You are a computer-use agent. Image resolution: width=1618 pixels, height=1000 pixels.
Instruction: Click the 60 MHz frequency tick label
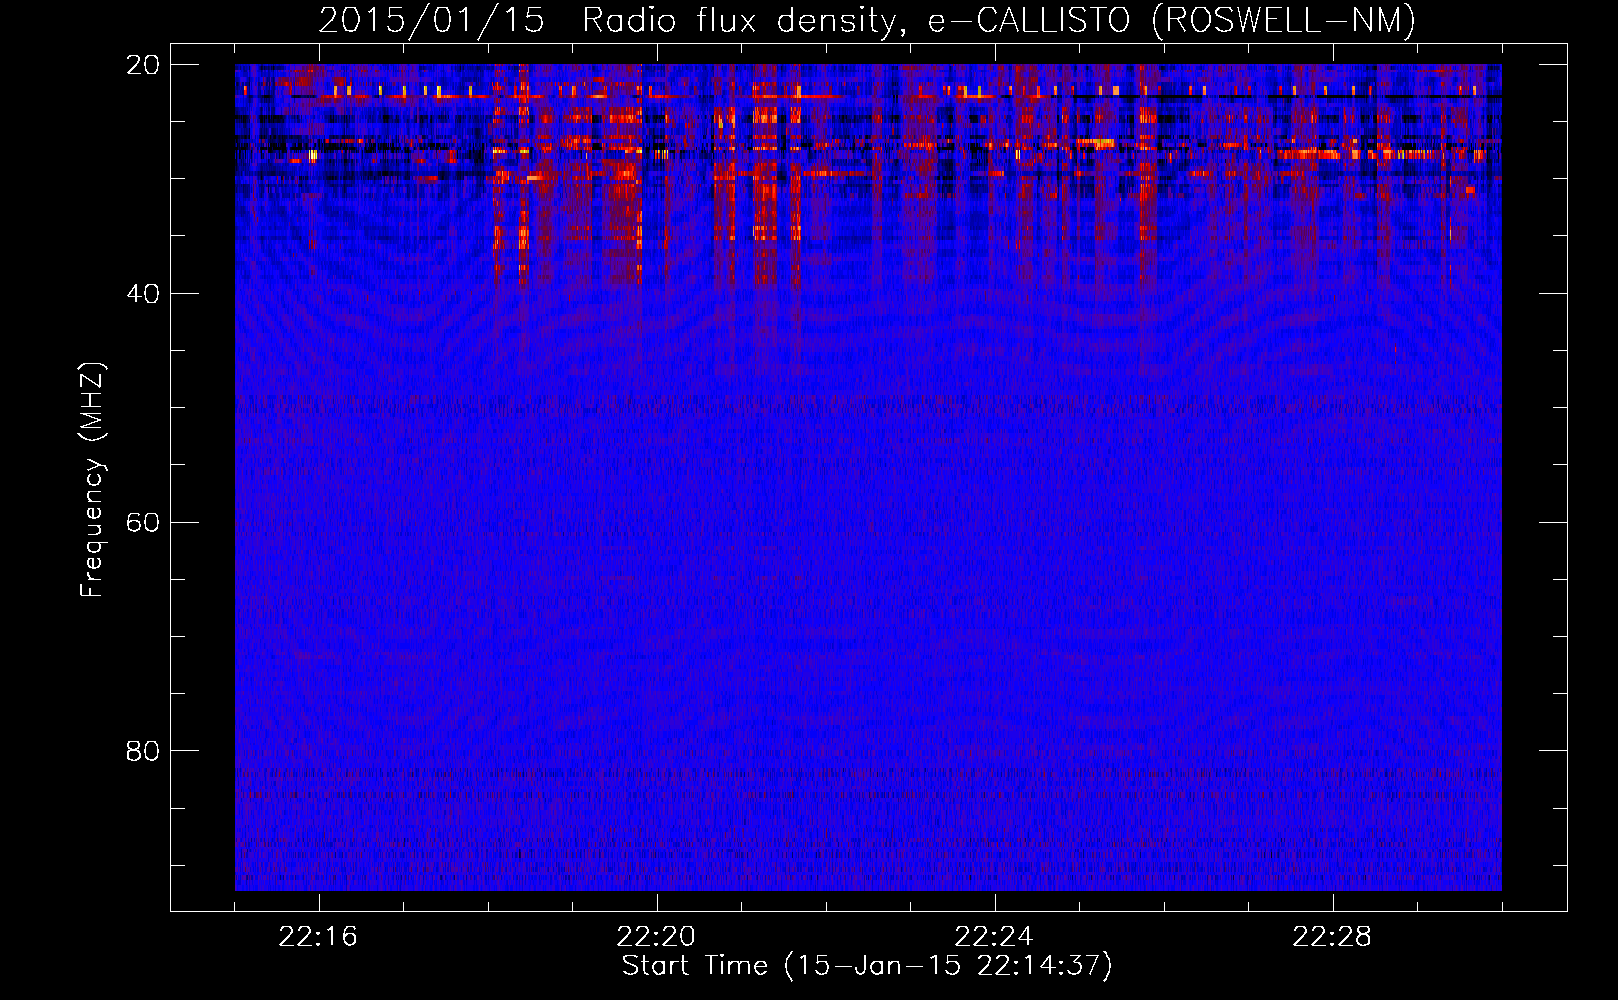pyautogui.click(x=143, y=523)
